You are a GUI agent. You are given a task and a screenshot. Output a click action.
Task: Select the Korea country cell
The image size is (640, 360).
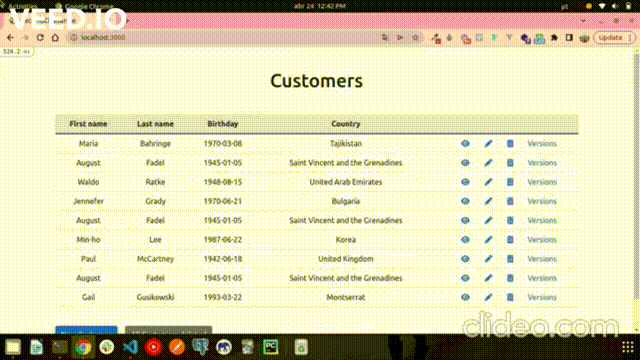pyautogui.click(x=346, y=240)
